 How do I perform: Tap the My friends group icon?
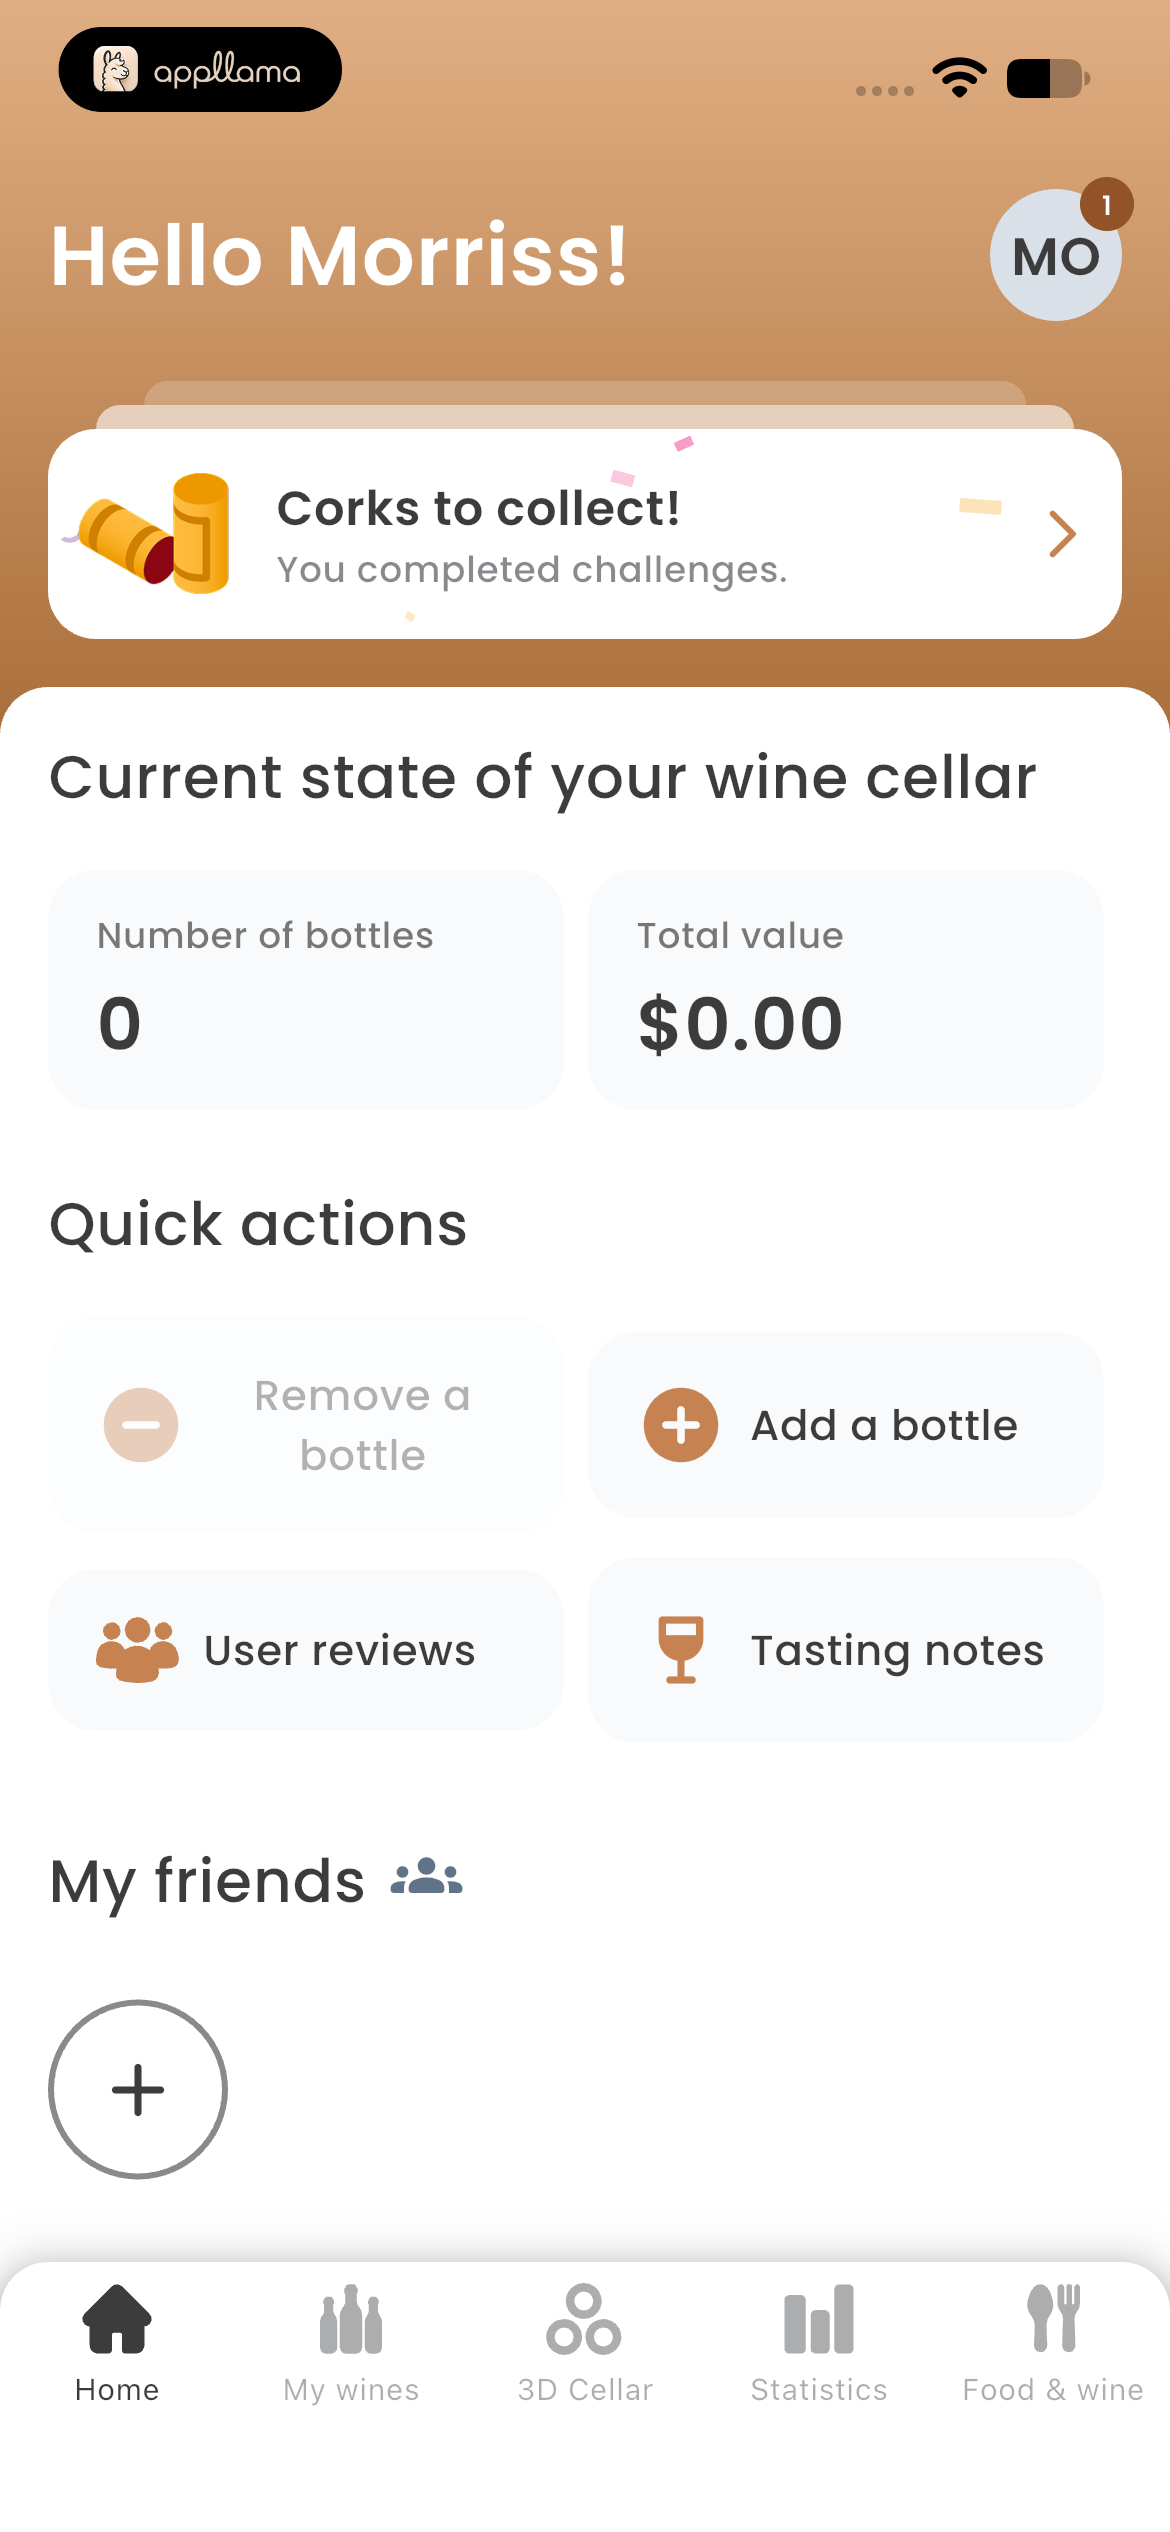pos(427,1876)
